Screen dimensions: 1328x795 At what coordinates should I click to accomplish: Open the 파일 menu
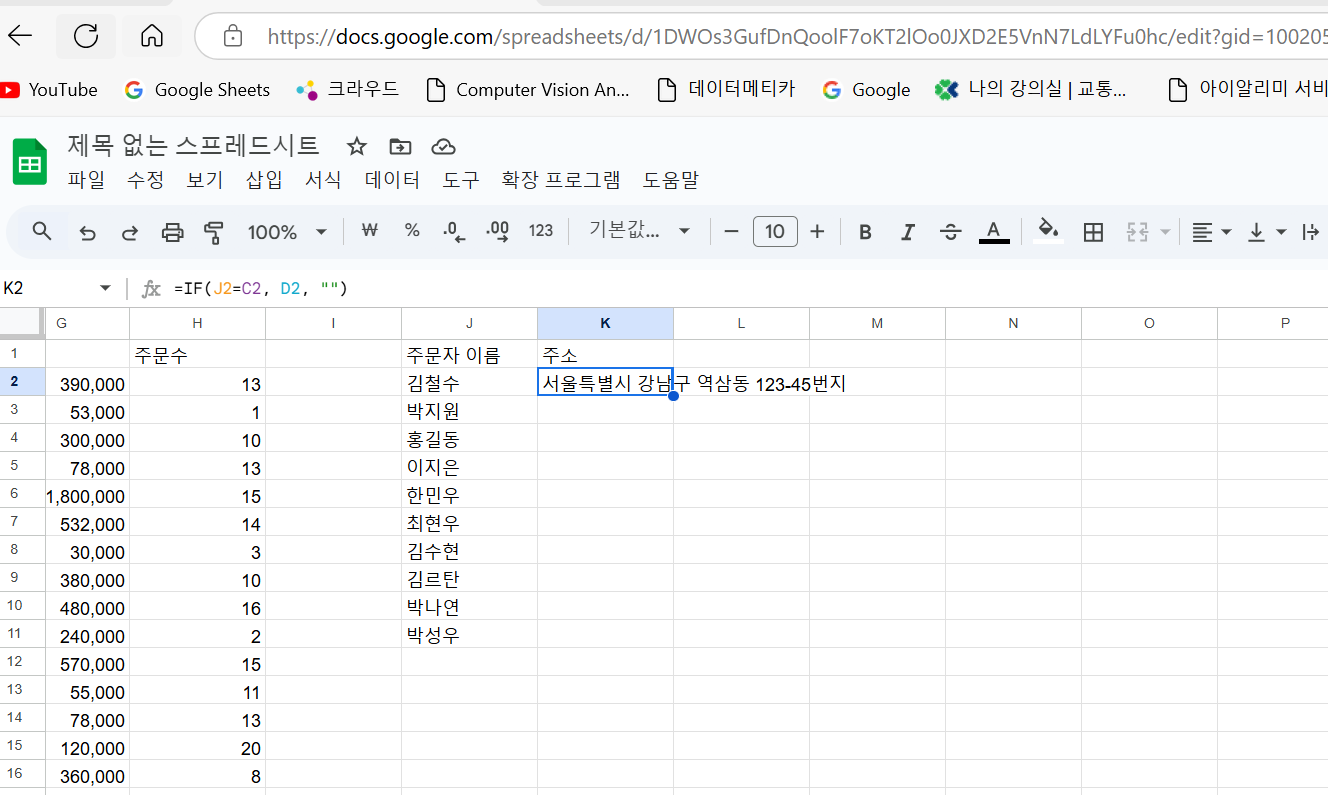[86, 180]
